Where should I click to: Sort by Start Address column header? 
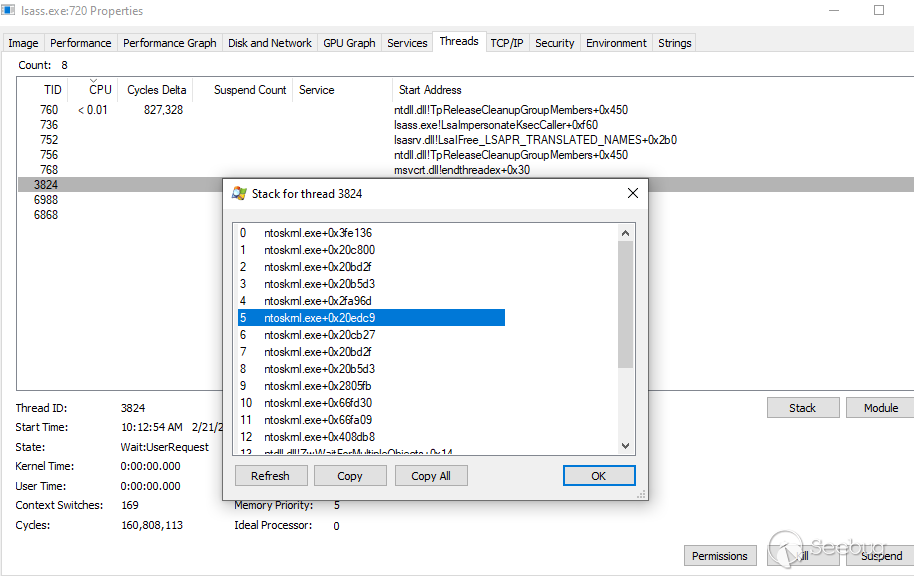[x=430, y=90]
